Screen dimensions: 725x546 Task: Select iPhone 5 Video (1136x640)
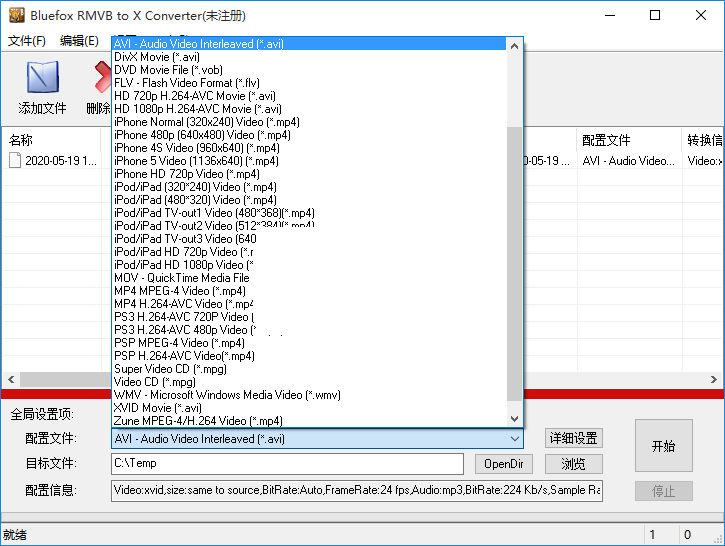pyautogui.click(x=309, y=161)
